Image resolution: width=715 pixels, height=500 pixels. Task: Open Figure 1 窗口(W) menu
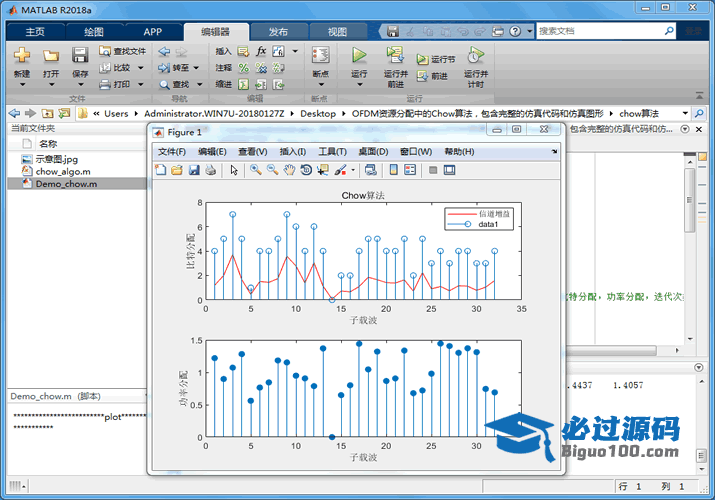pyautogui.click(x=416, y=152)
